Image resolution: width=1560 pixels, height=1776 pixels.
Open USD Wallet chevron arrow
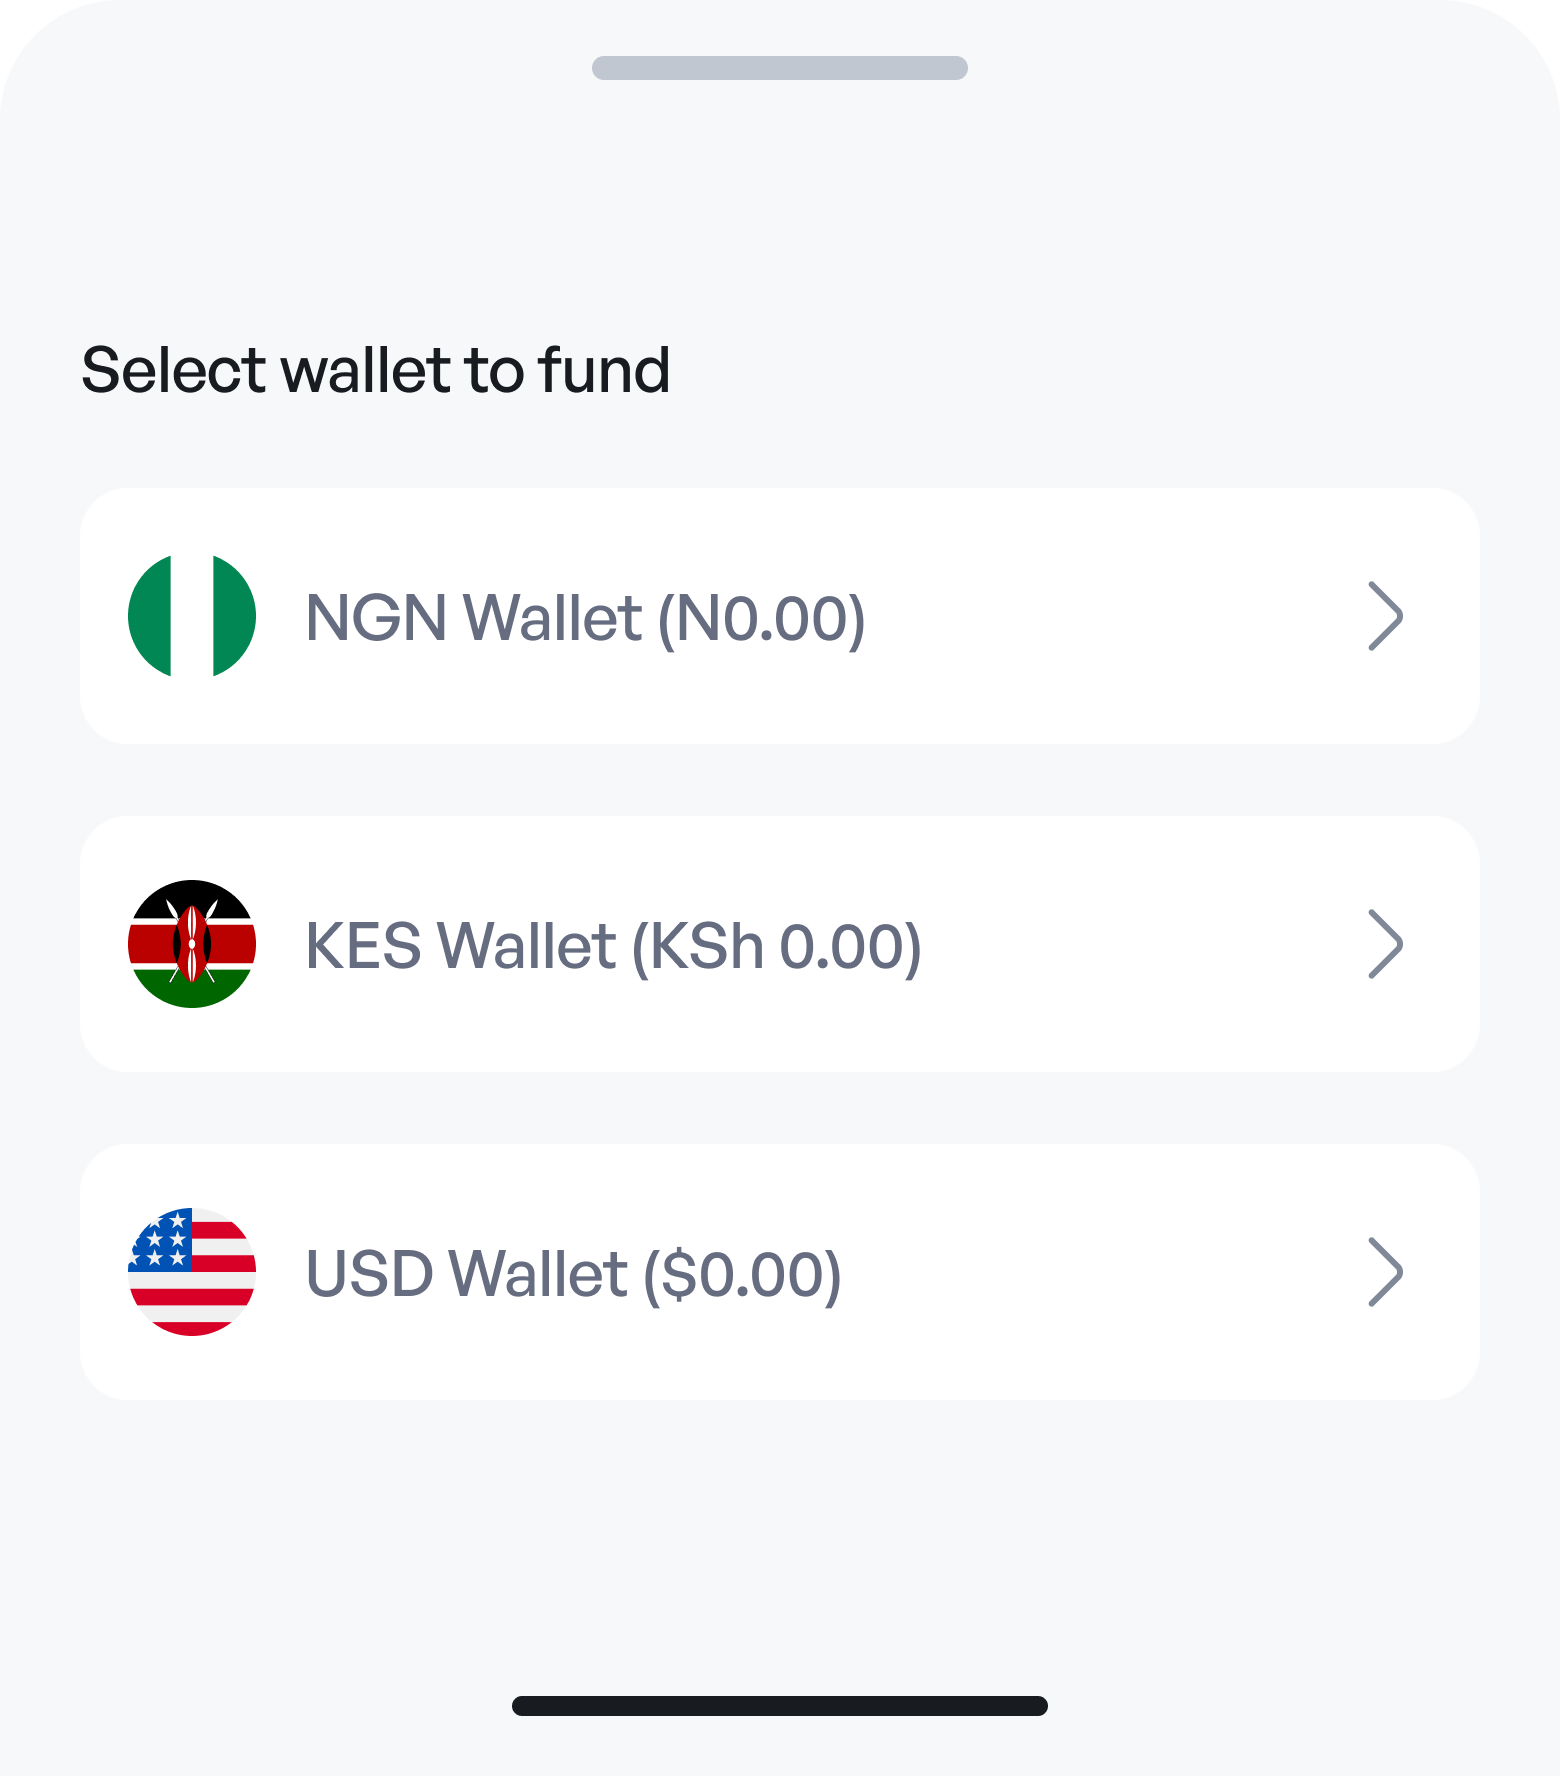1385,1272
